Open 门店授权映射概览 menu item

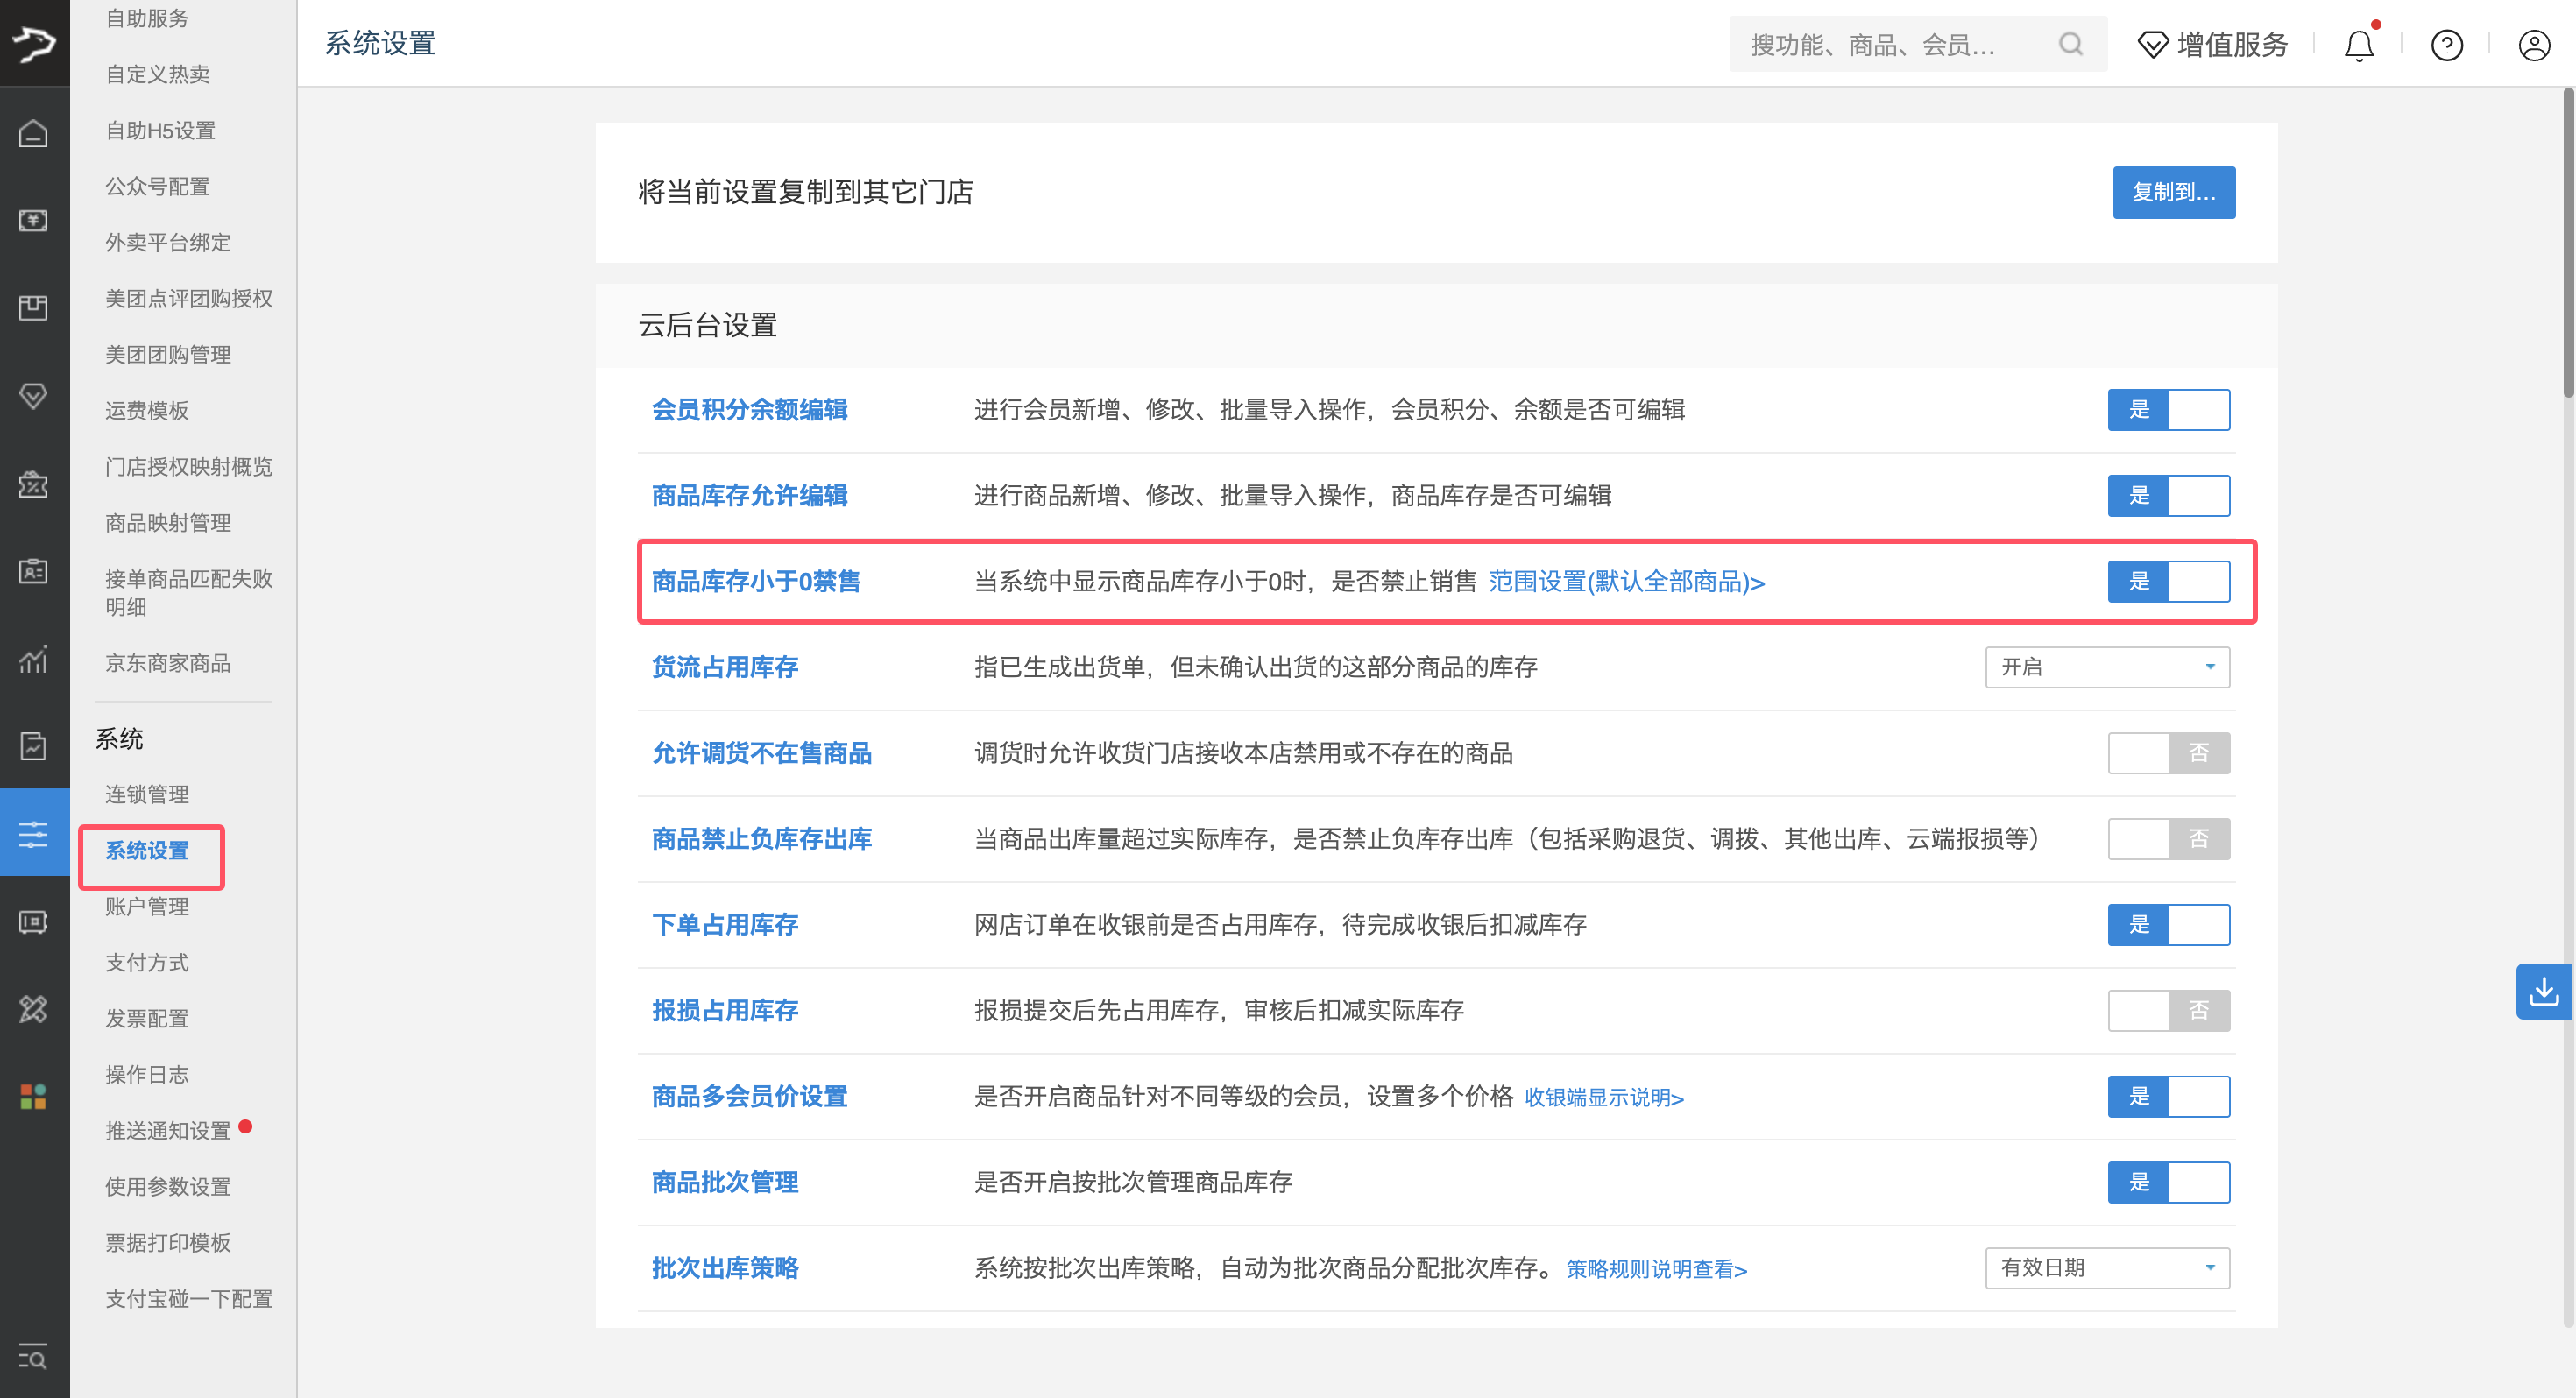189,466
